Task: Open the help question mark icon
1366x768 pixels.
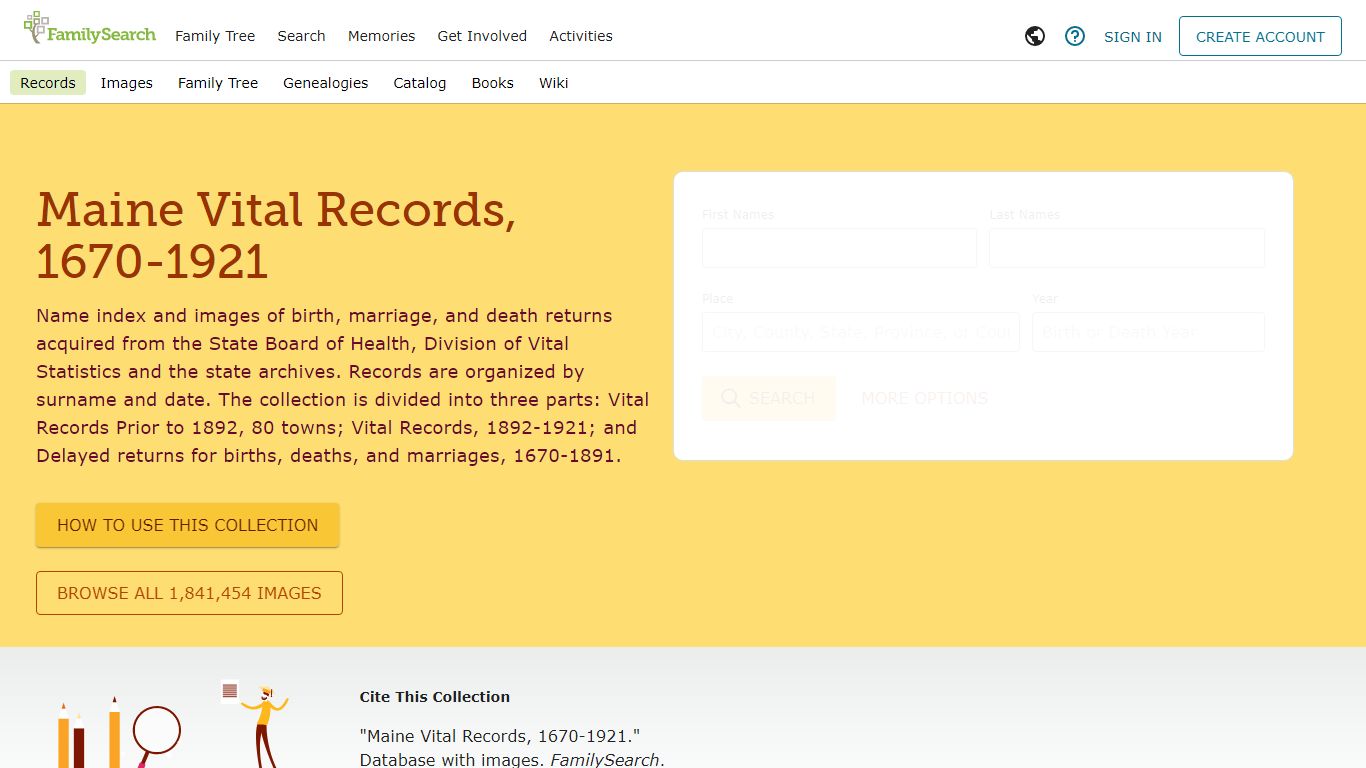Action: (1075, 36)
